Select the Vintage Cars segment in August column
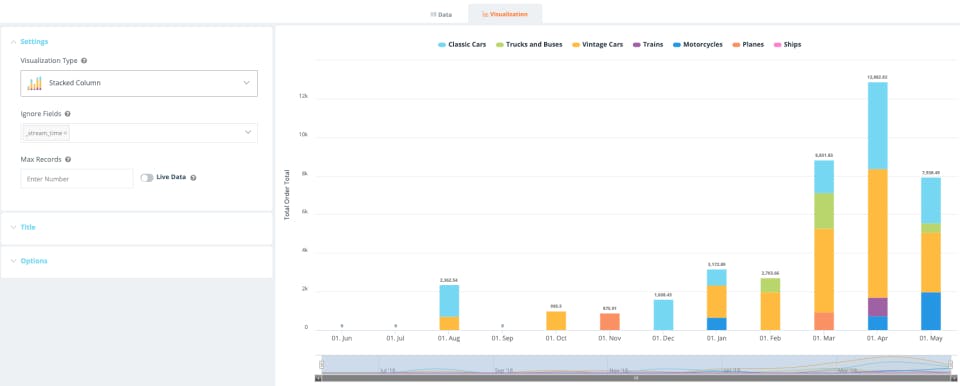This screenshot has width=960, height=386. (x=449, y=324)
